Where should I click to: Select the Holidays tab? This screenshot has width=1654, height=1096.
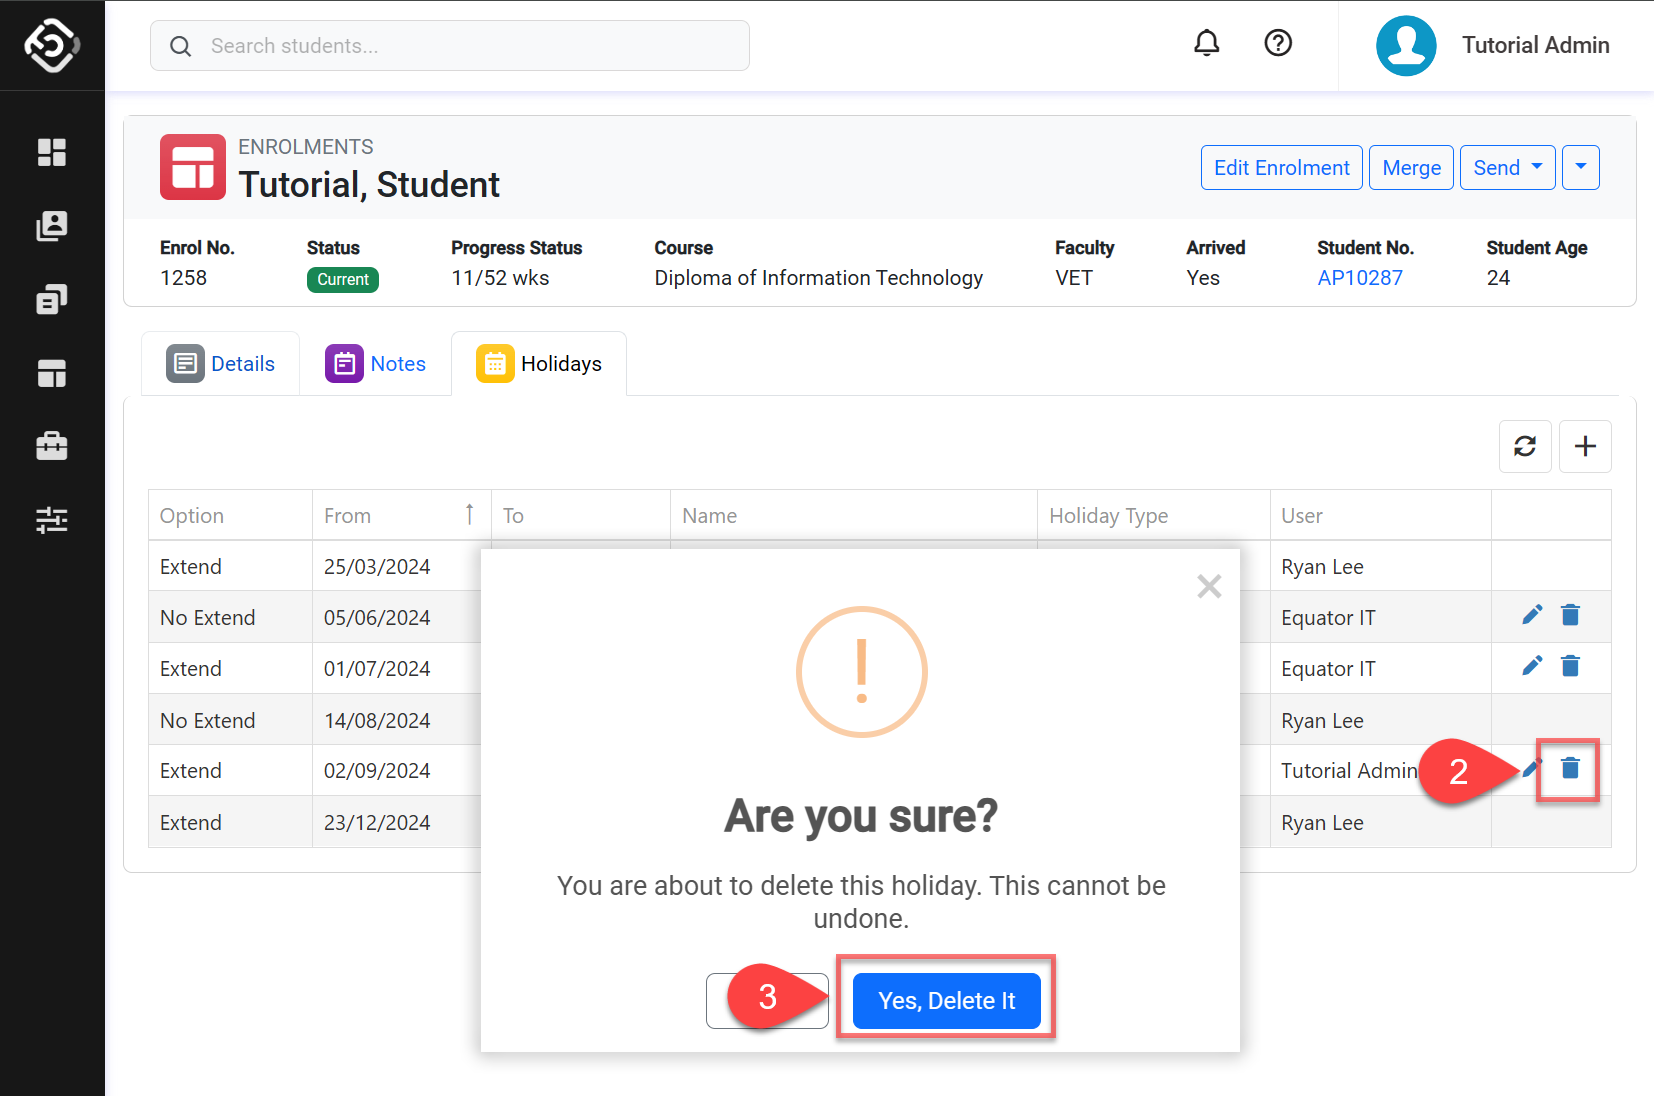pyautogui.click(x=539, y=364)
